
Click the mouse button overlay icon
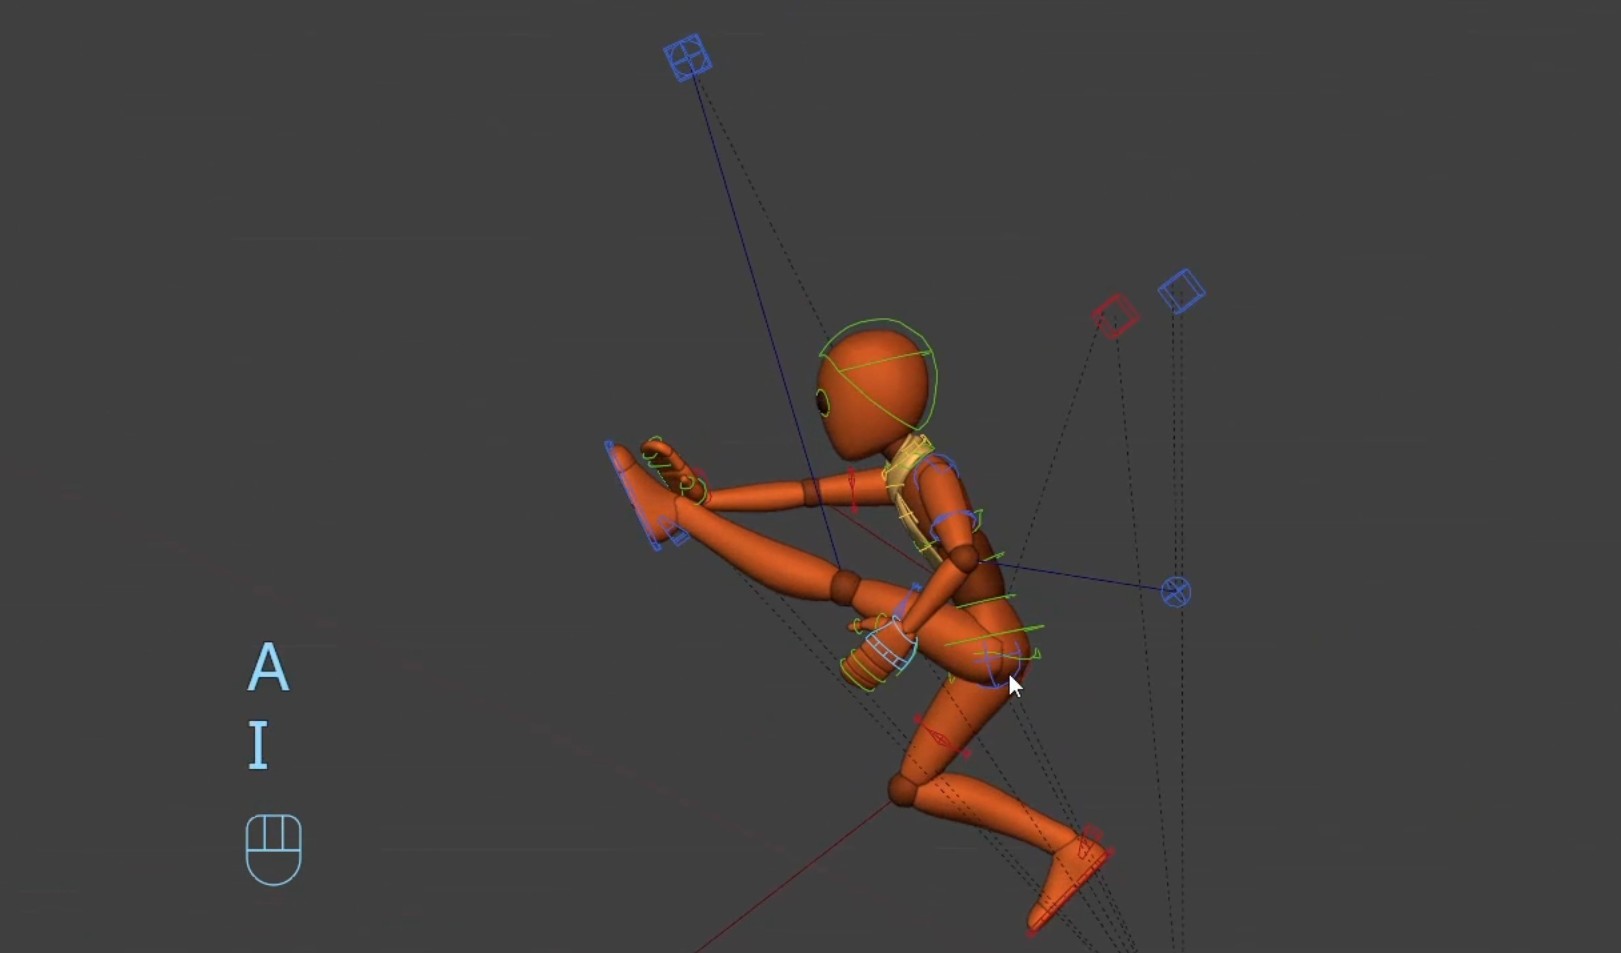pos(273,849)
